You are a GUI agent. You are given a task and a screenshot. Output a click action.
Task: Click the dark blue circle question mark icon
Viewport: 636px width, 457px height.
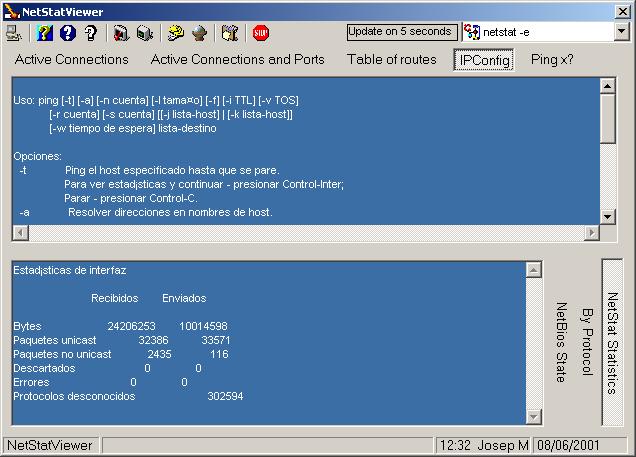[x=68, y=33]
